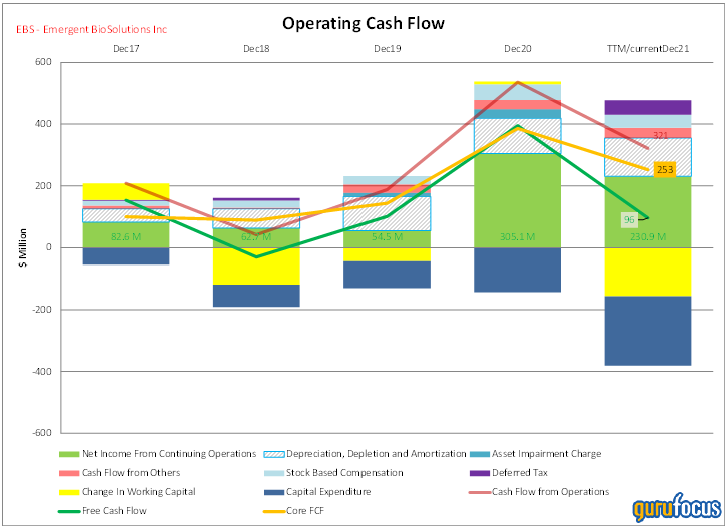This screenshot has width=727, height=528.
Task: Click the Dec21 purple deferred tax segment
Action: pos(648,108)
